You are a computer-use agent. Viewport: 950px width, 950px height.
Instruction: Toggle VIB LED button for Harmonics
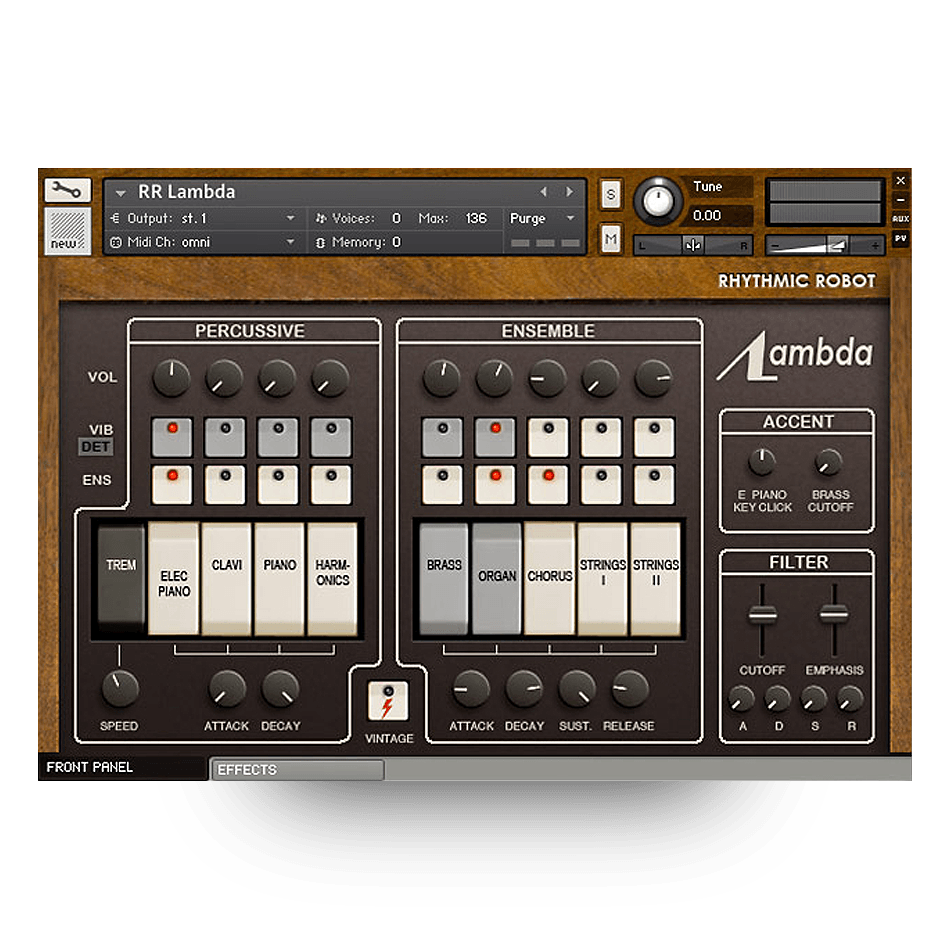[x=331, y=437]
